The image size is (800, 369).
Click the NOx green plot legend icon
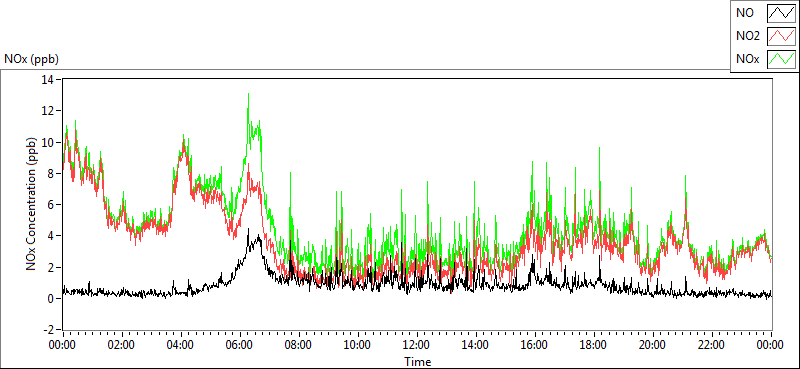click(781, 59)
